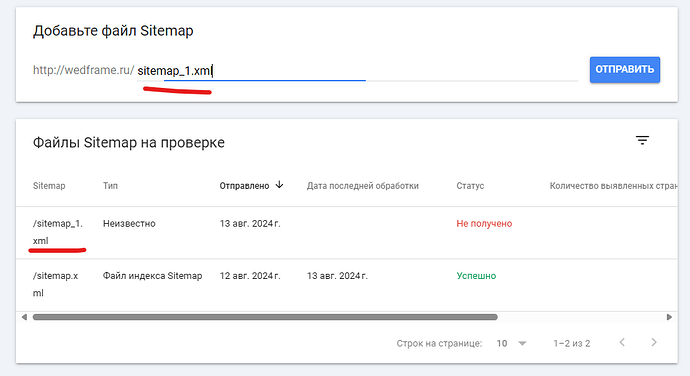Click the http://wedframe.ru/ prefix text
This screenshot has width=690, height=376.
(83, 70)
